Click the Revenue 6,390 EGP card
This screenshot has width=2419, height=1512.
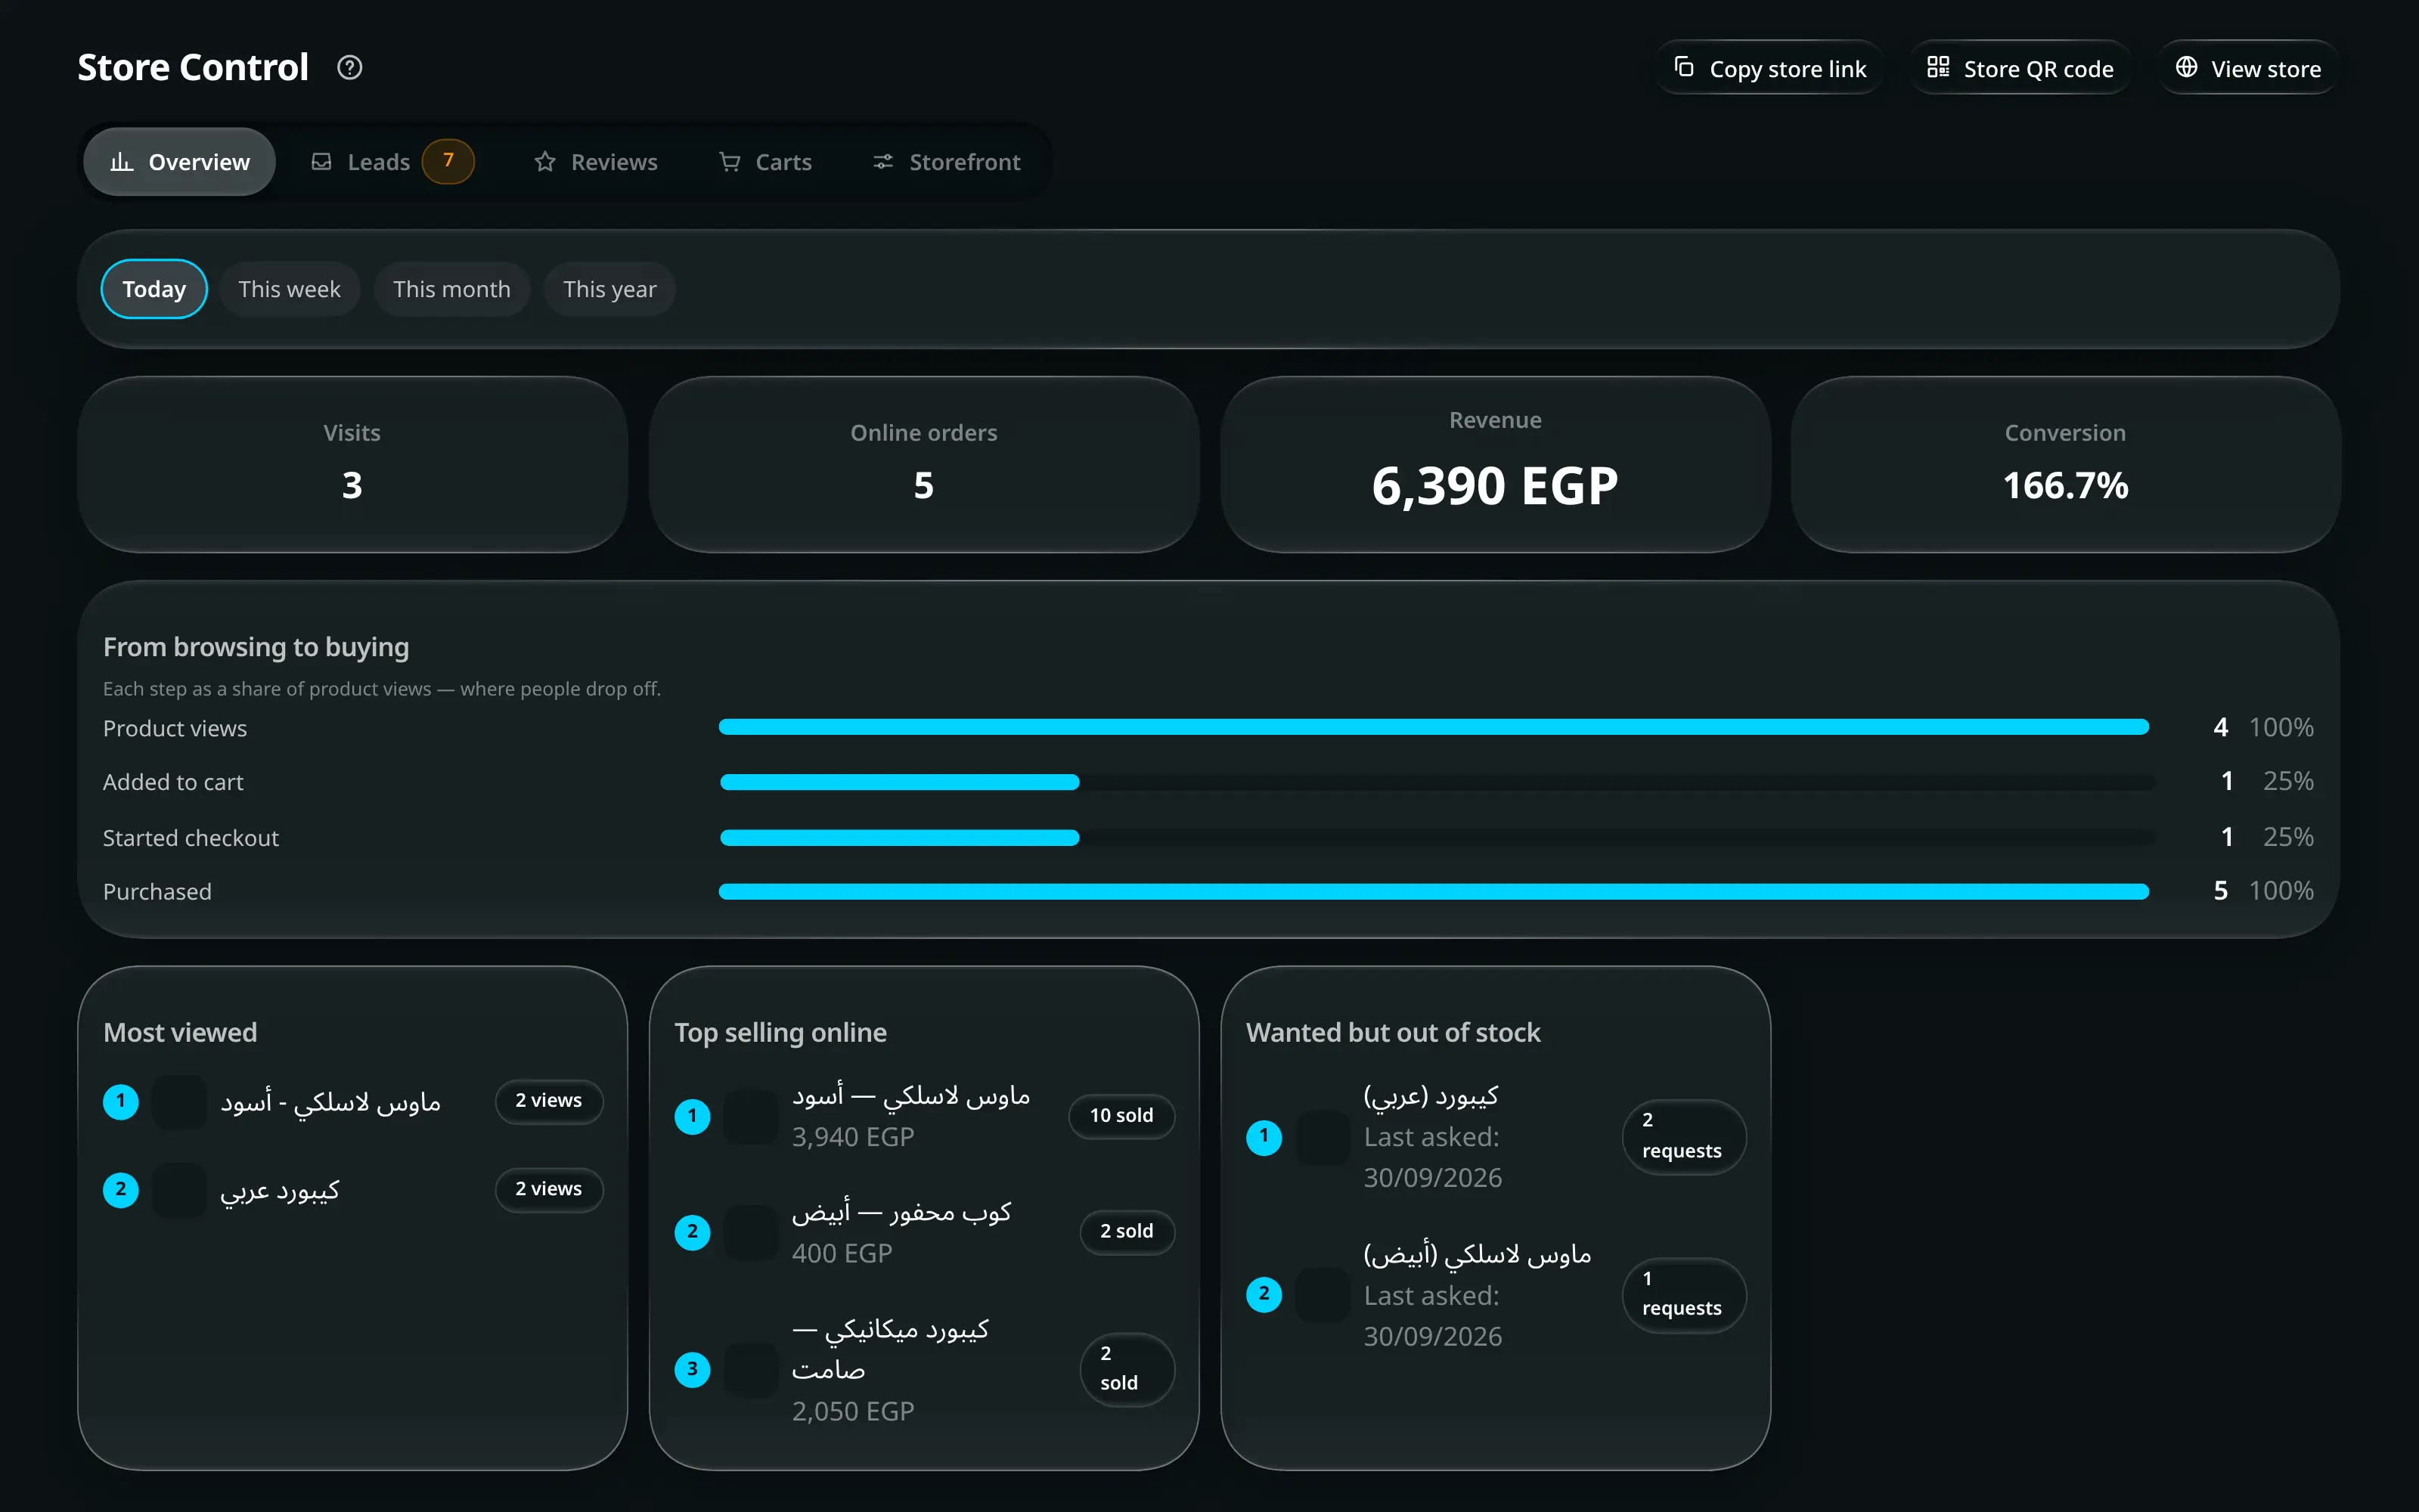point(1495,464)
